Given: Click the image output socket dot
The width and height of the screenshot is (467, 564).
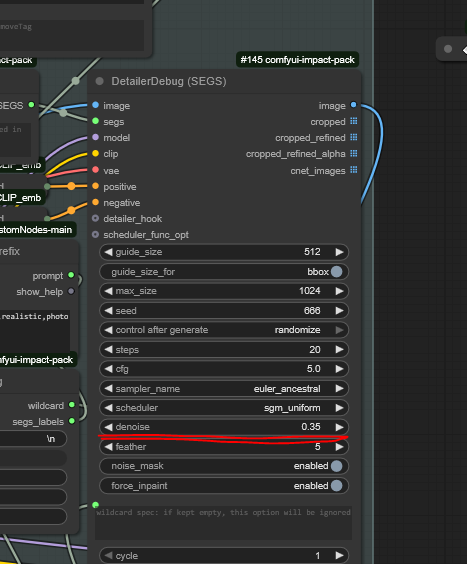Looking at the screenshot, I should click(353, 105).
